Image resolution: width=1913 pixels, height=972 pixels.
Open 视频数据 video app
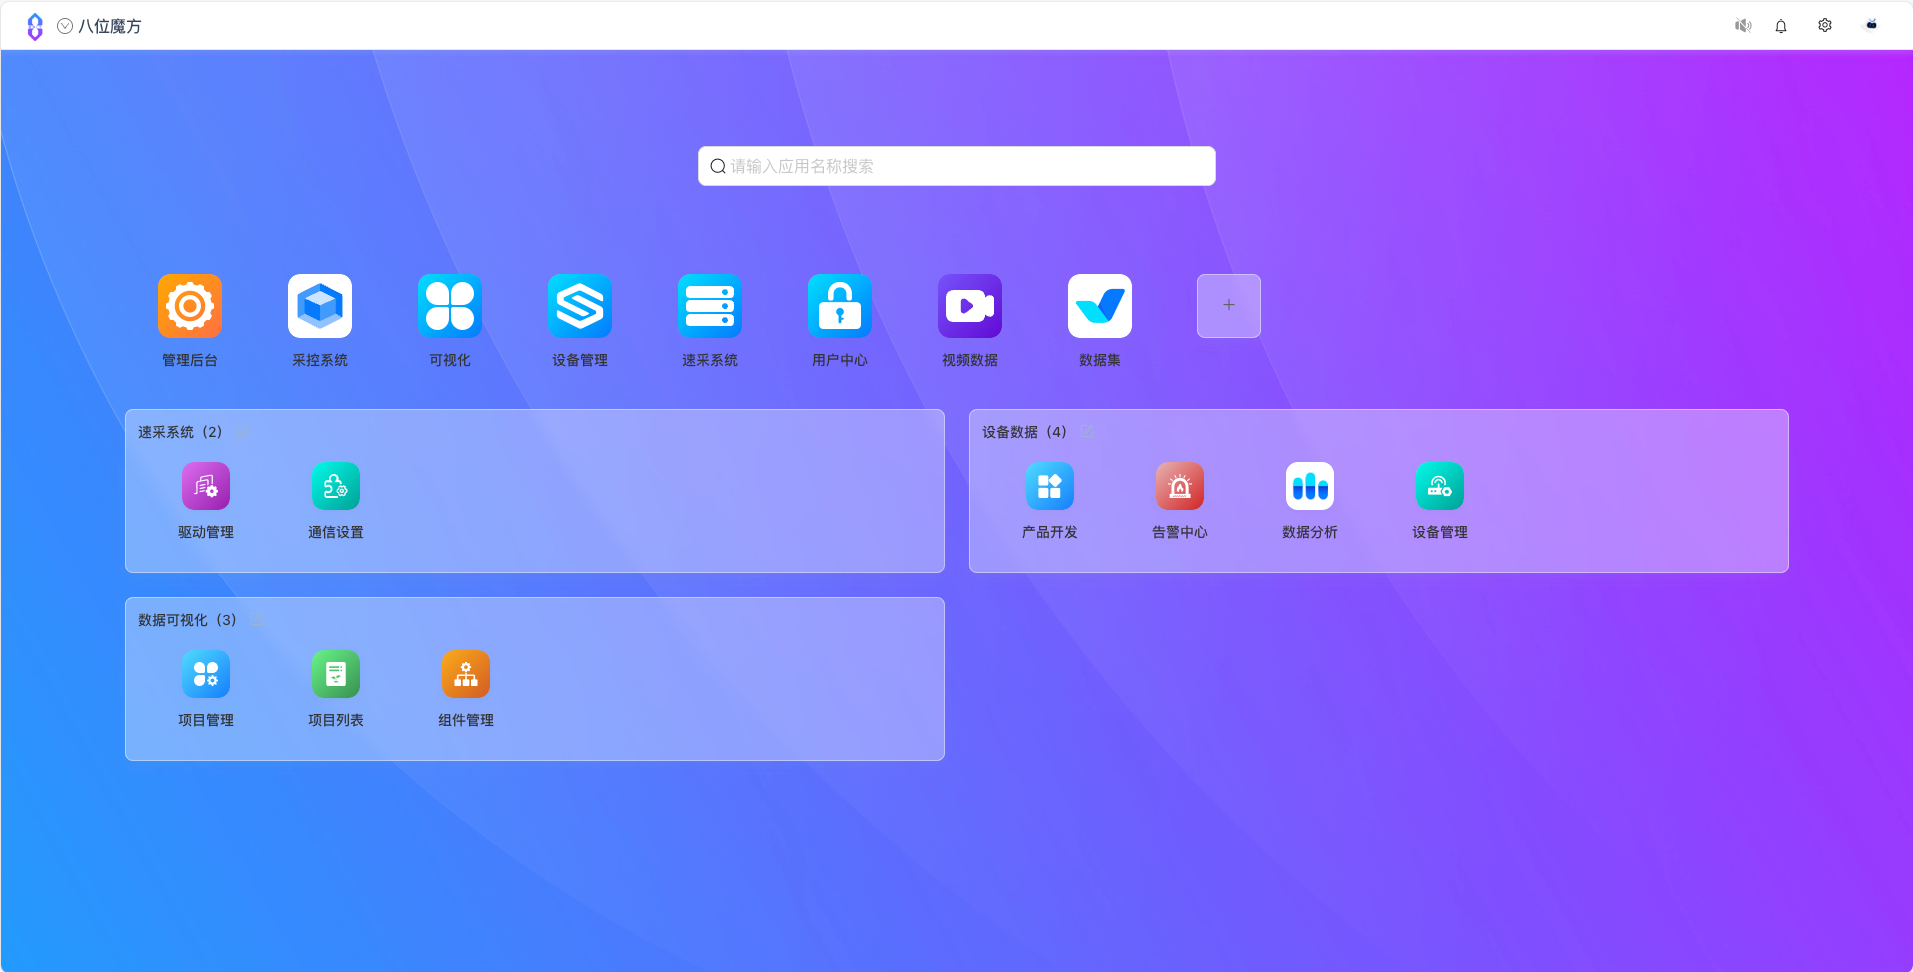(x=970, y=306)
